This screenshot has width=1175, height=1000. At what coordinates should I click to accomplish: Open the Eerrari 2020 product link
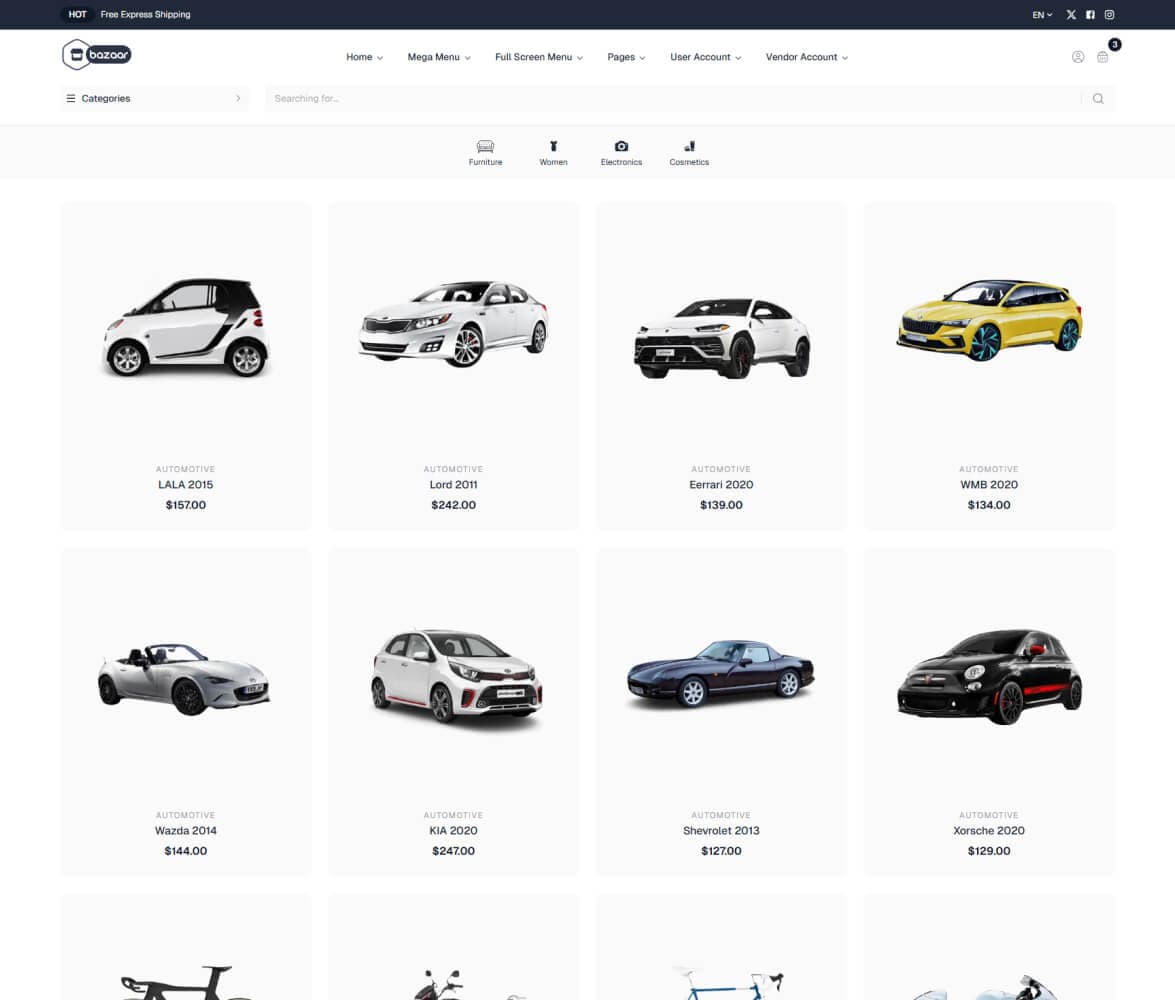(x=721, y=484)
